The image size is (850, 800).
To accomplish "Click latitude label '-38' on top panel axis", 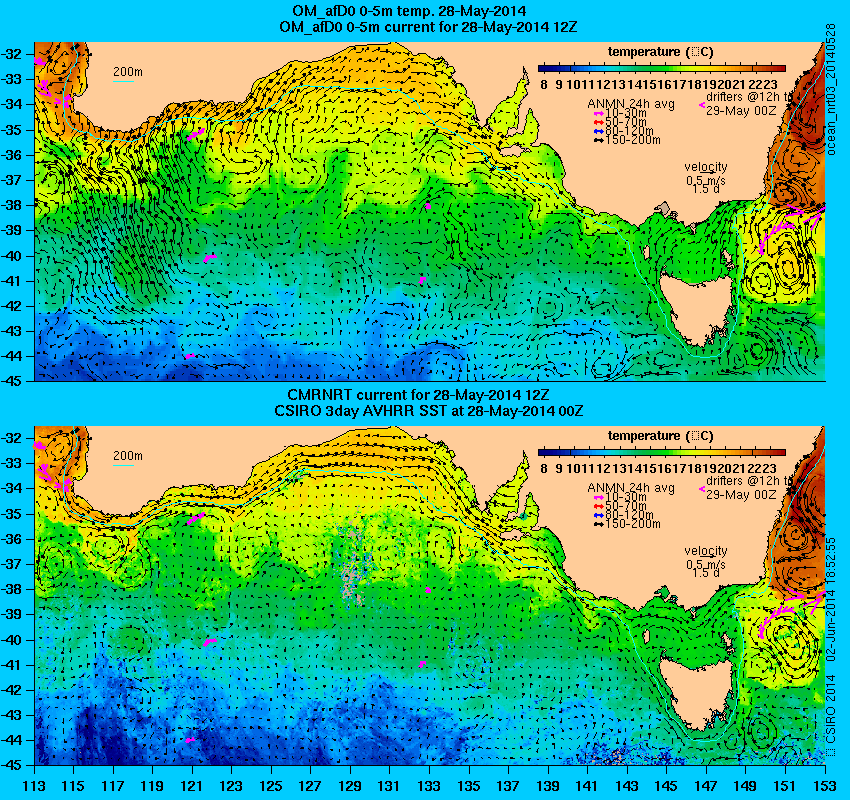I will coord(12,205).
